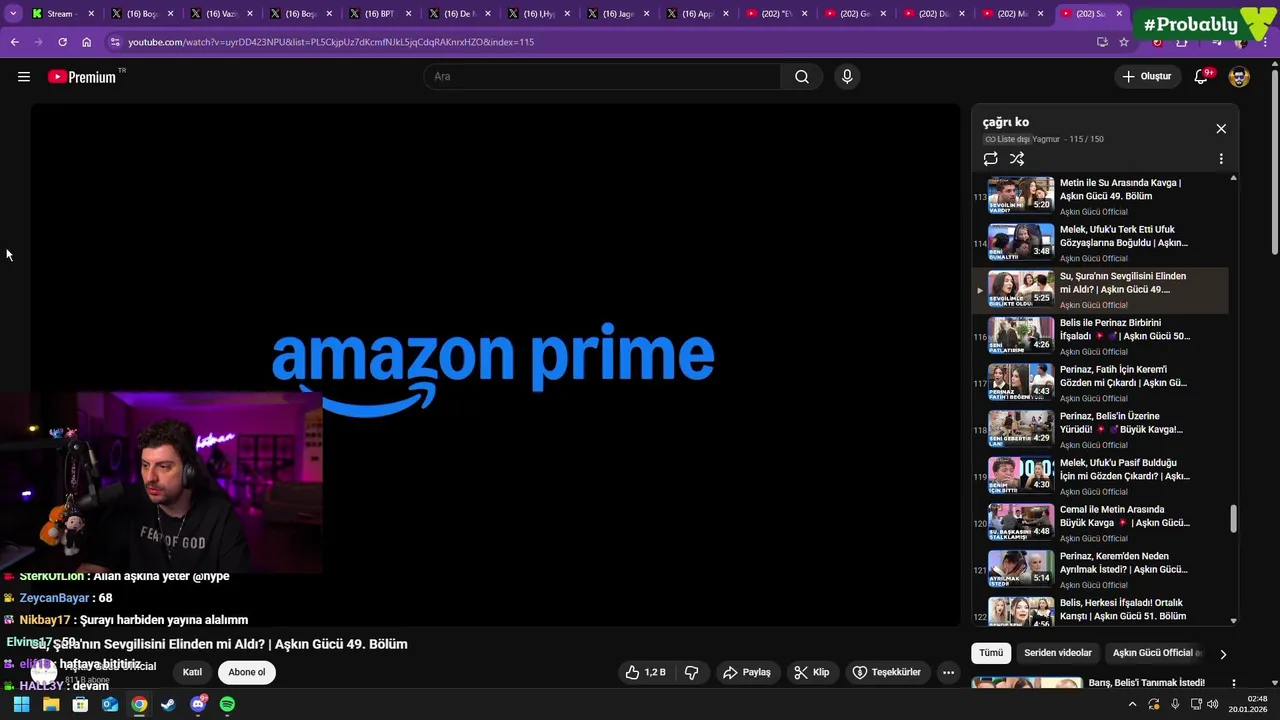
Task: Click the search magnifier button
Action: point(802,77)
